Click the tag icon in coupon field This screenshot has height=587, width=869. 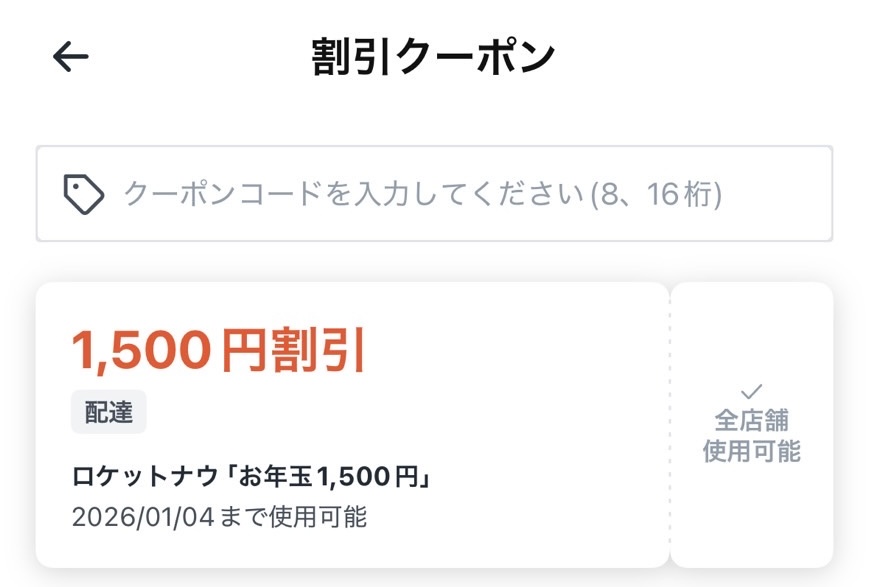point(84,194)
